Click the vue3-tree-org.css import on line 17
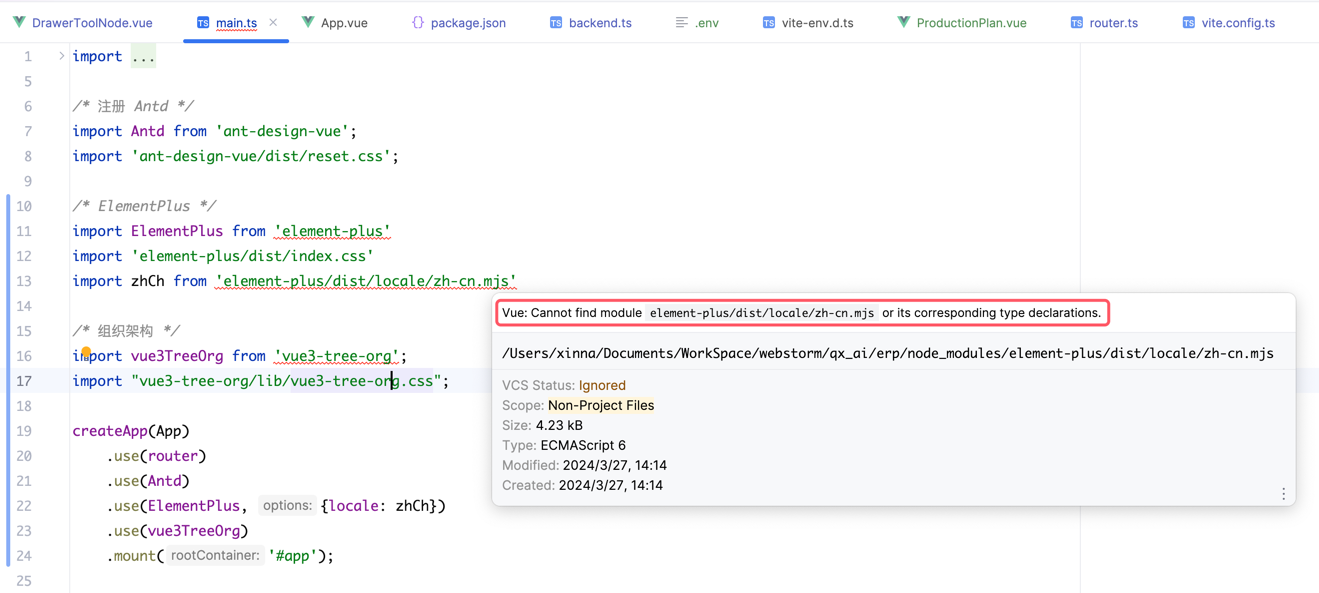1319x593 pixels. tap(286, 381)
